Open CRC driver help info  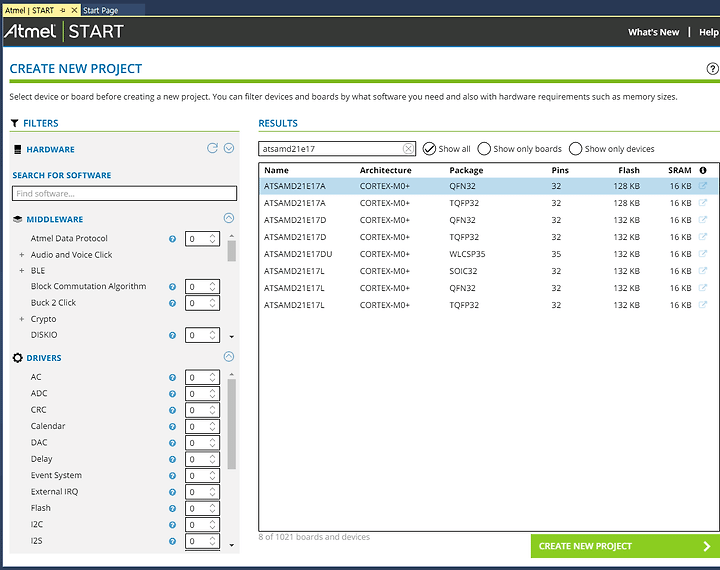click(x=172, y=410)
